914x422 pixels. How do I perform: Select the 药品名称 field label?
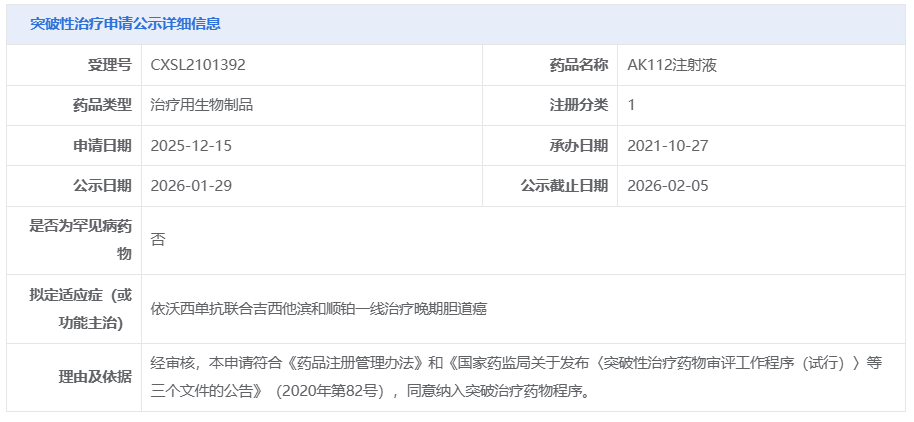578,65
